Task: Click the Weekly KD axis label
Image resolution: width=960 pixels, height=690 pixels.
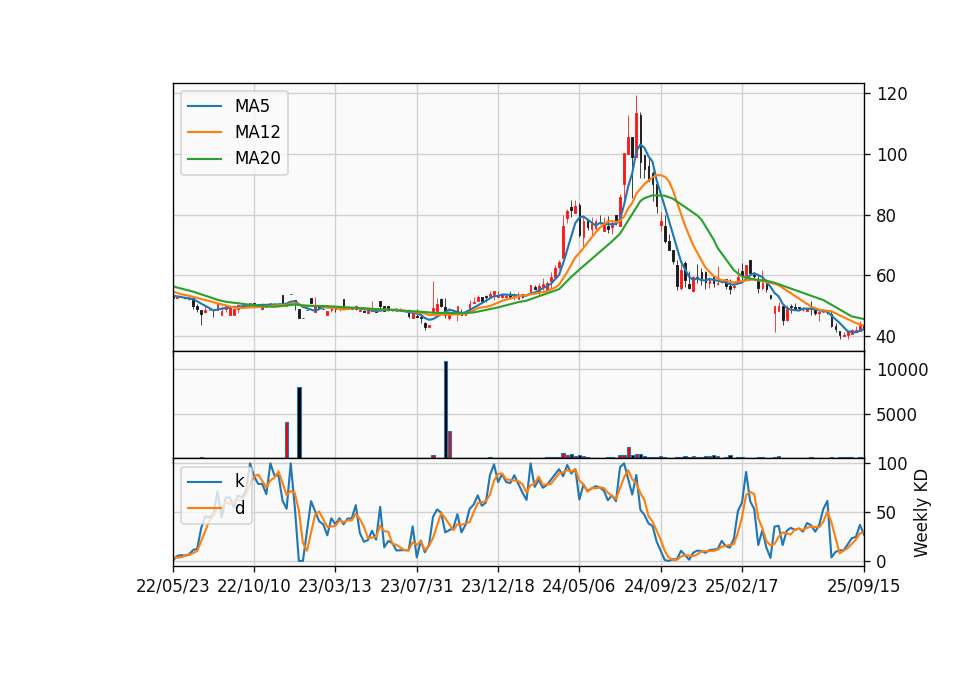Action: (x=921, y=513)
